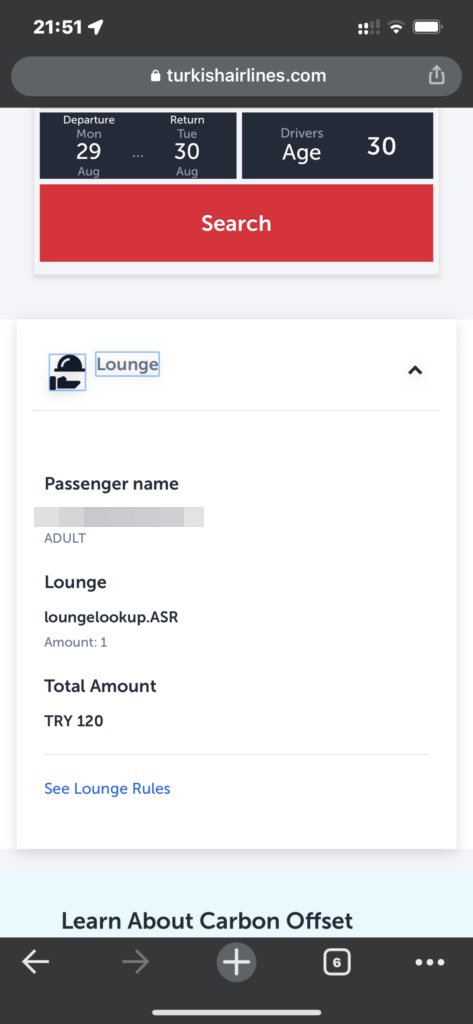The image size is (473, 1024).
Task: Open the Return date picker Tue 30 Aug
Action: pos(187,145)
